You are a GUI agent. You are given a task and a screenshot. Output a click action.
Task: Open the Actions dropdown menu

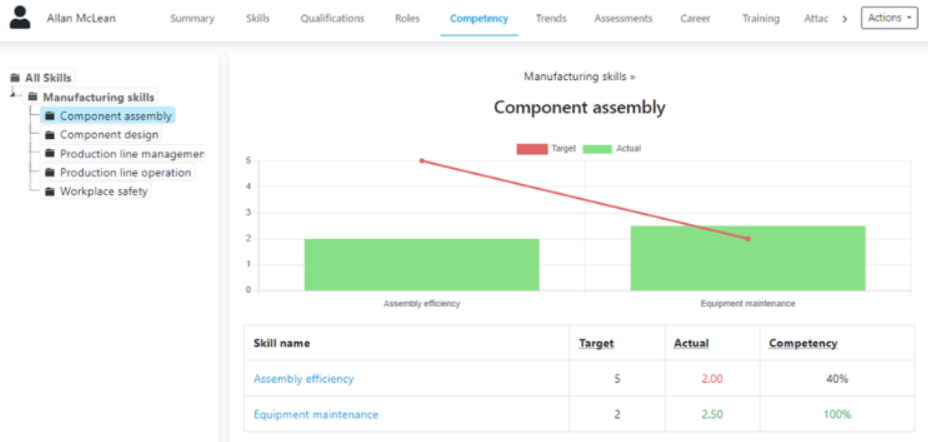click(x=888, y=18)
